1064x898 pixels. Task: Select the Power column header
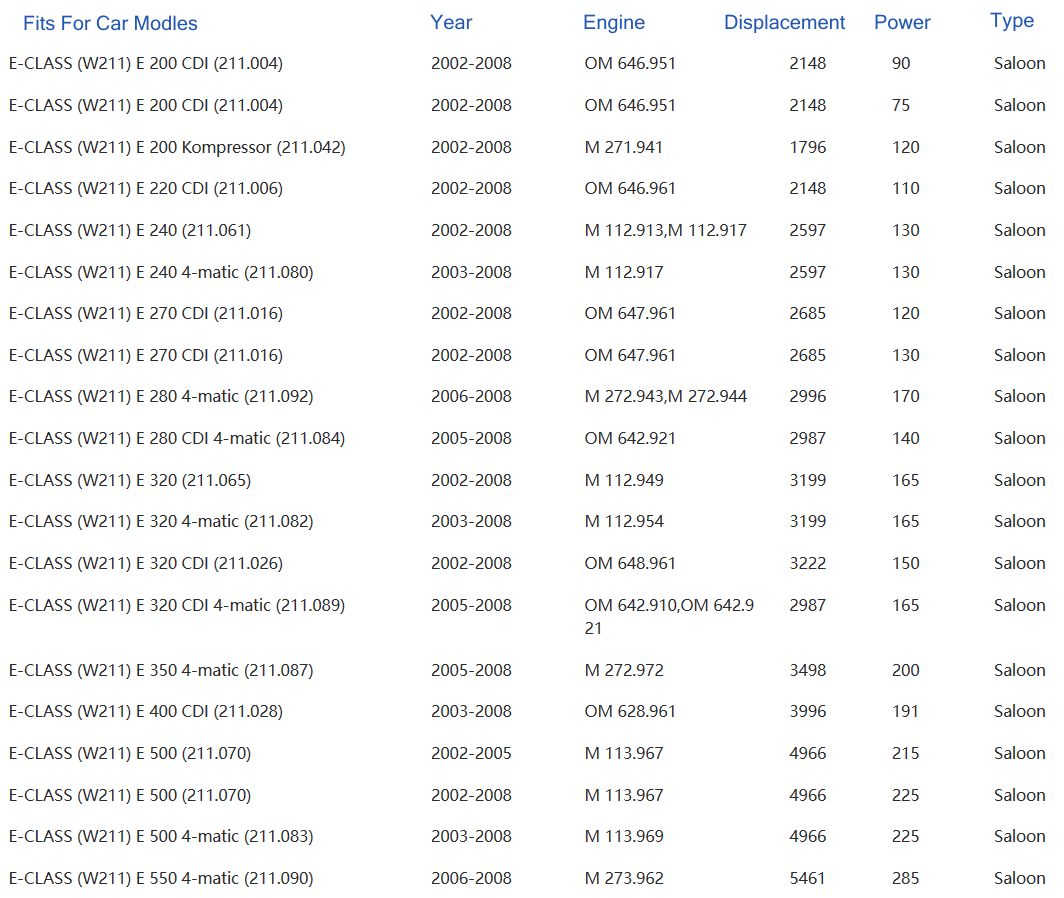(902, 22)
